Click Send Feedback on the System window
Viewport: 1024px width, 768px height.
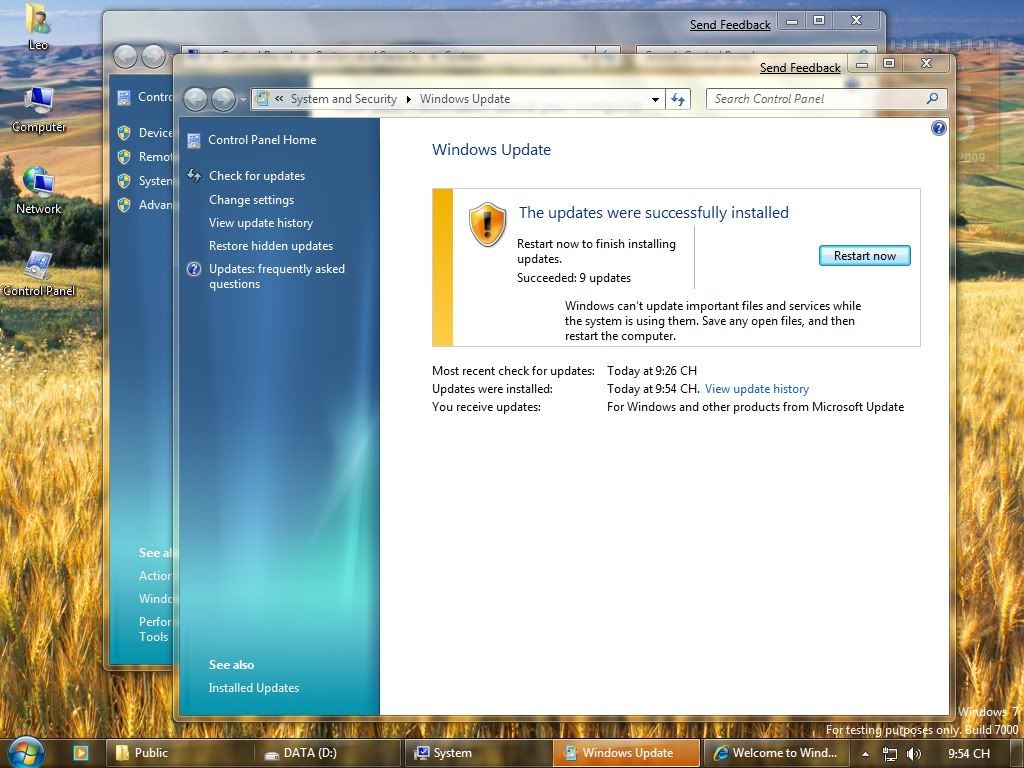pos(730,25)
